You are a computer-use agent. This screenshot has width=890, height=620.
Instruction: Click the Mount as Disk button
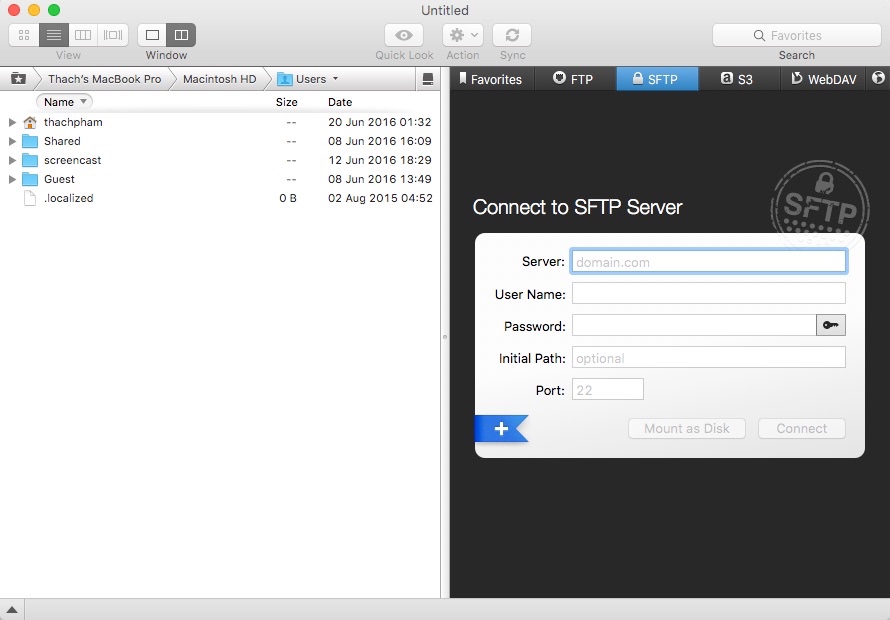(x=687, y=427)
